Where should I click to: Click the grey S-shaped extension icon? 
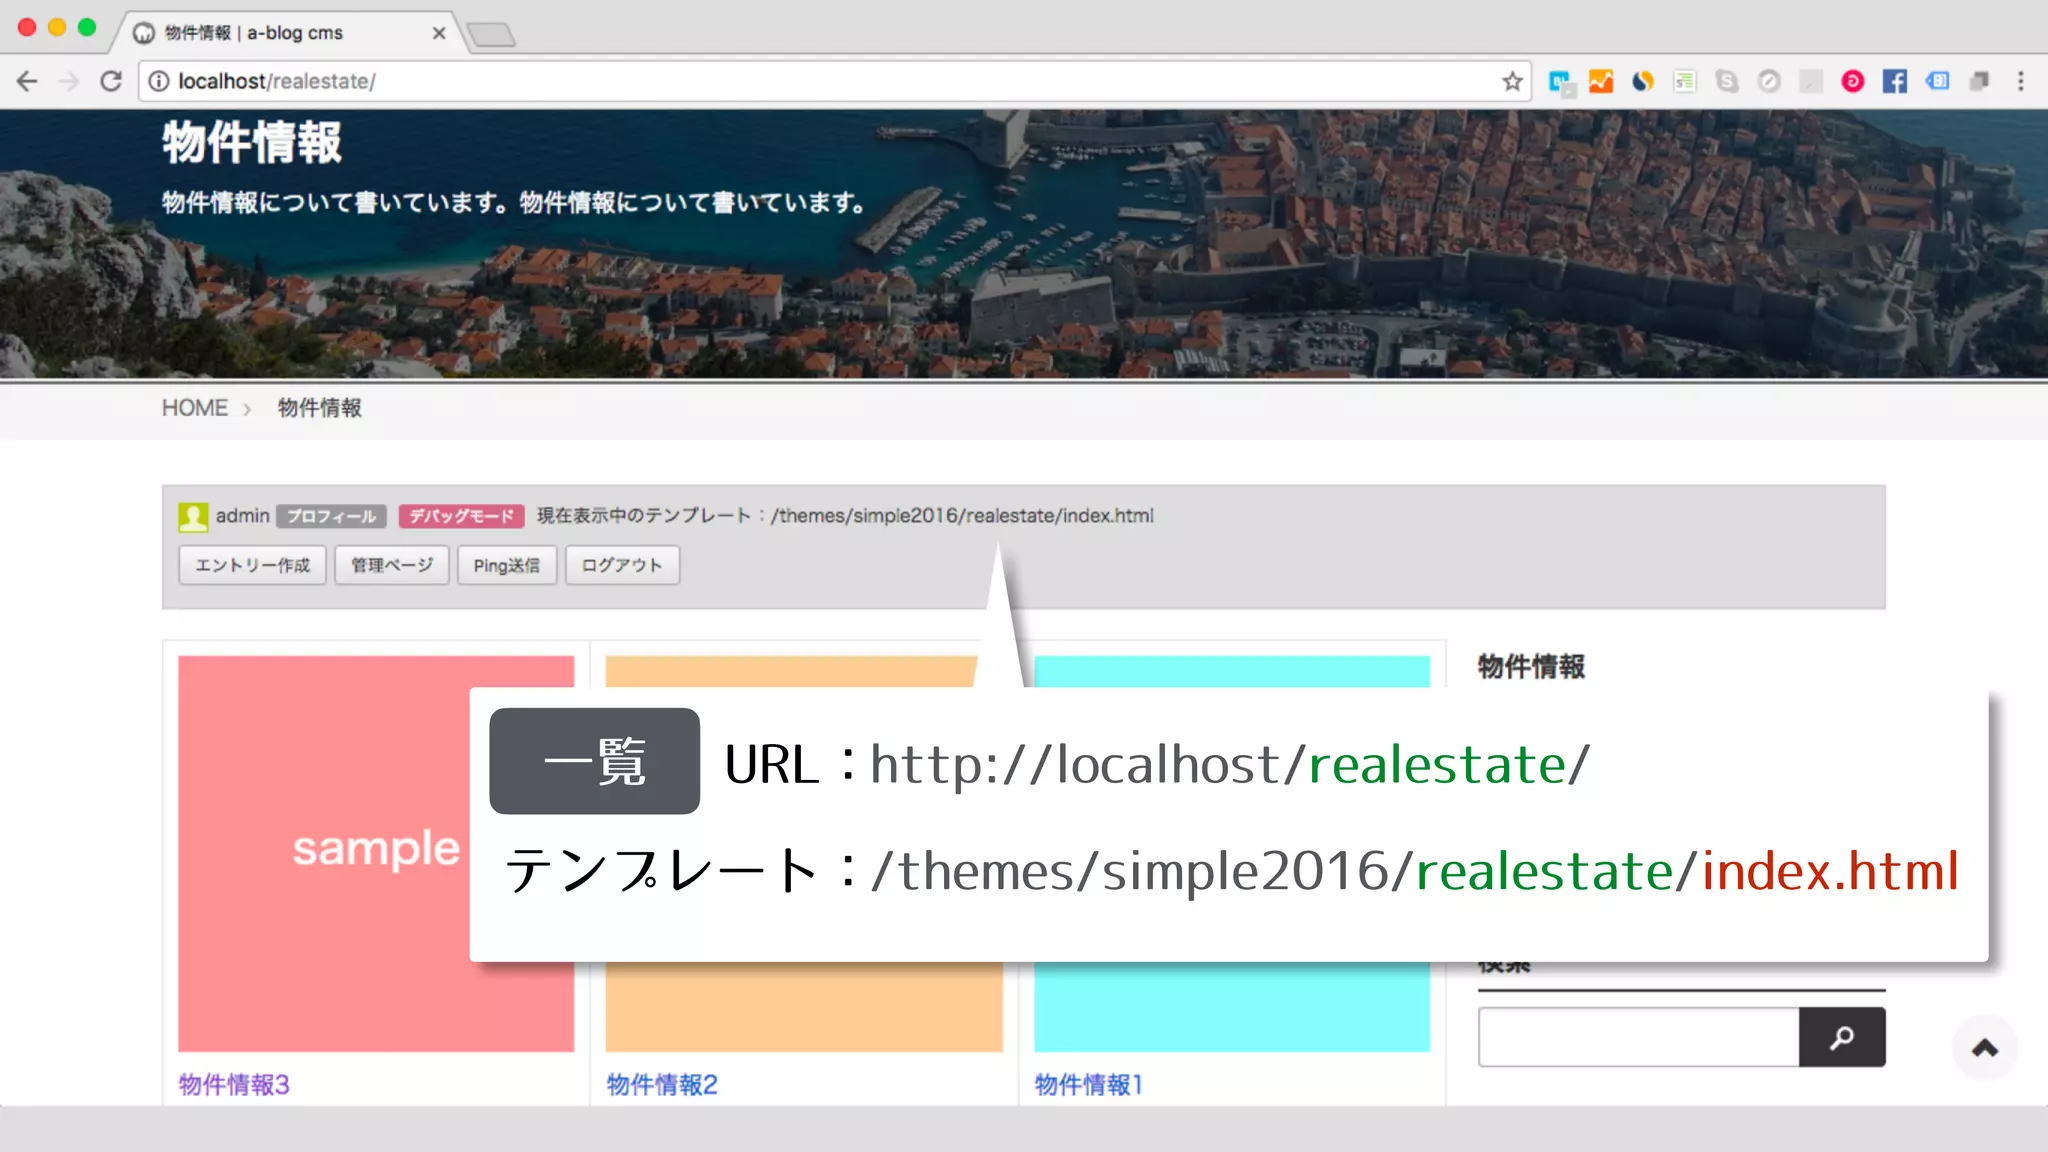pyautogui.click(x=1727, y=81)
